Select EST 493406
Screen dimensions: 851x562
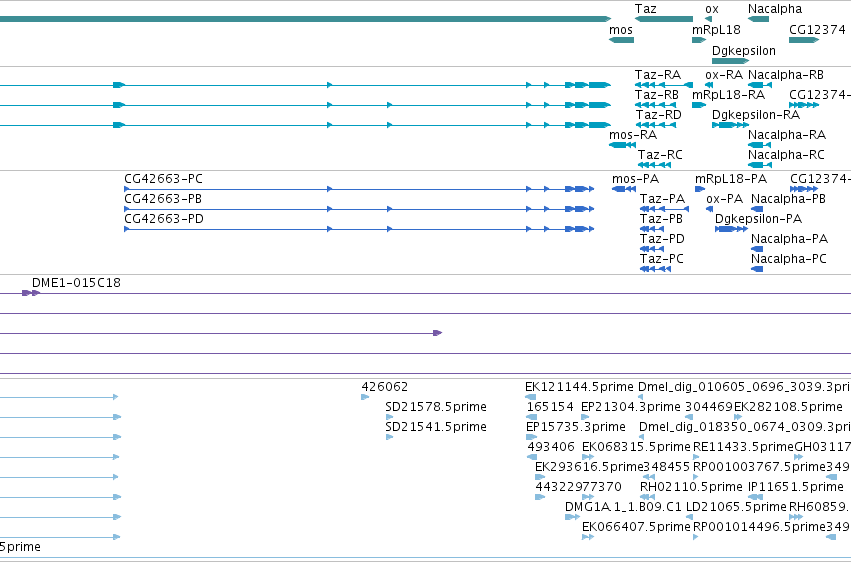(551, 448)
